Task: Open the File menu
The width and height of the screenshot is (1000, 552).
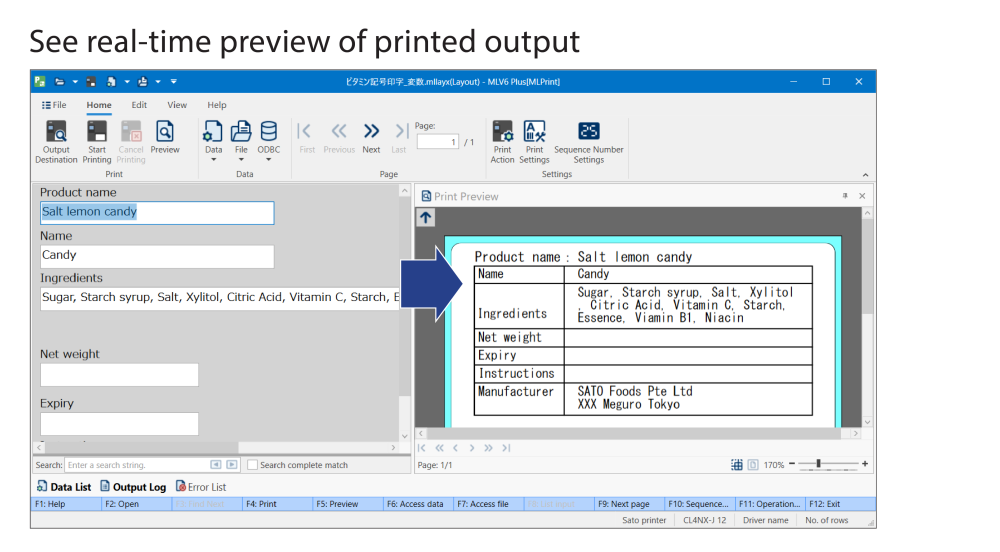Action: pos(54,105)
